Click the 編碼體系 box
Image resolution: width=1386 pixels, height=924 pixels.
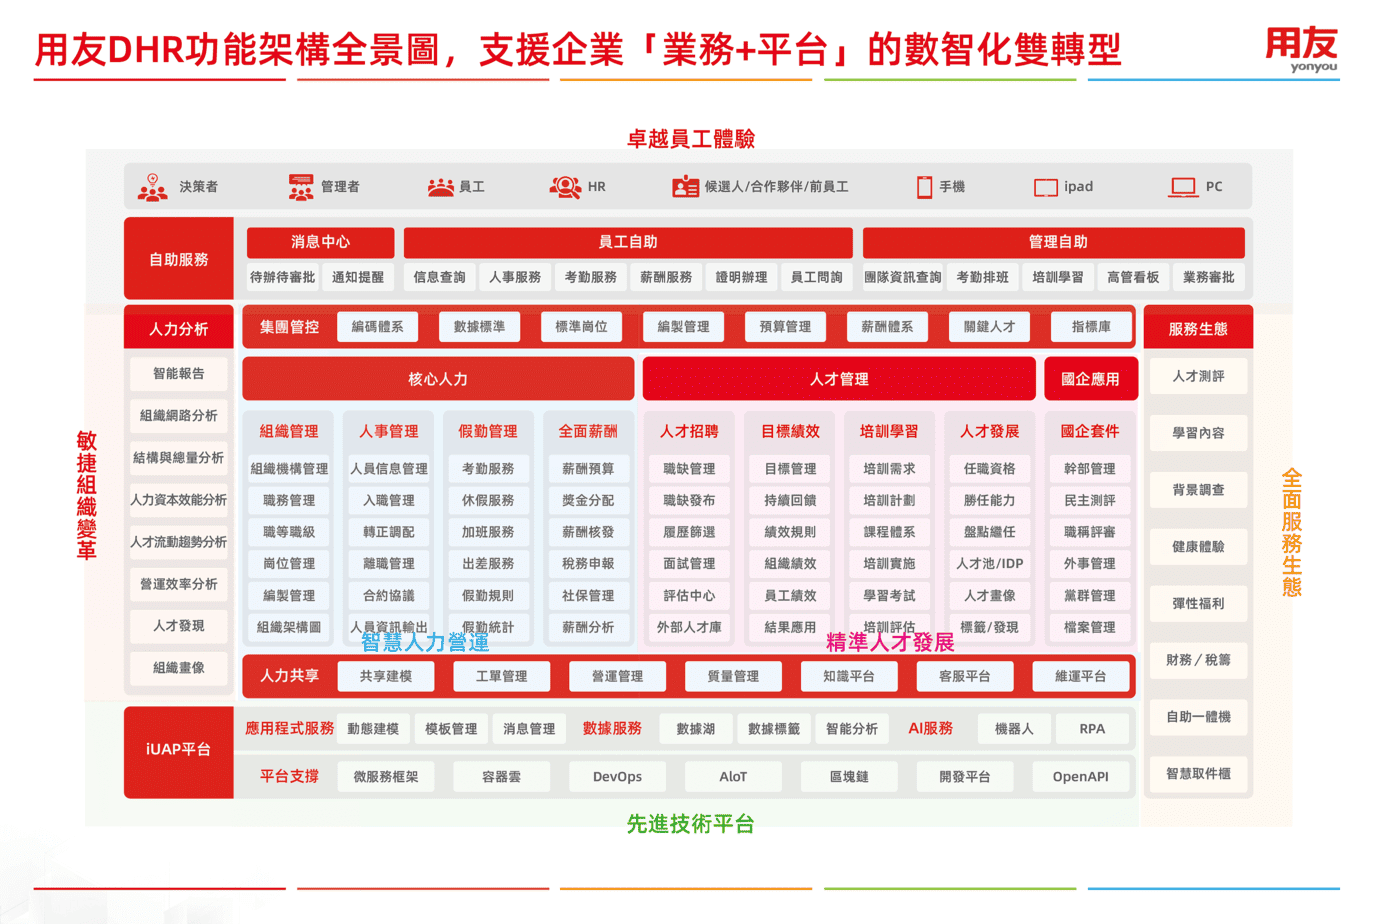(x=378, y=327)
